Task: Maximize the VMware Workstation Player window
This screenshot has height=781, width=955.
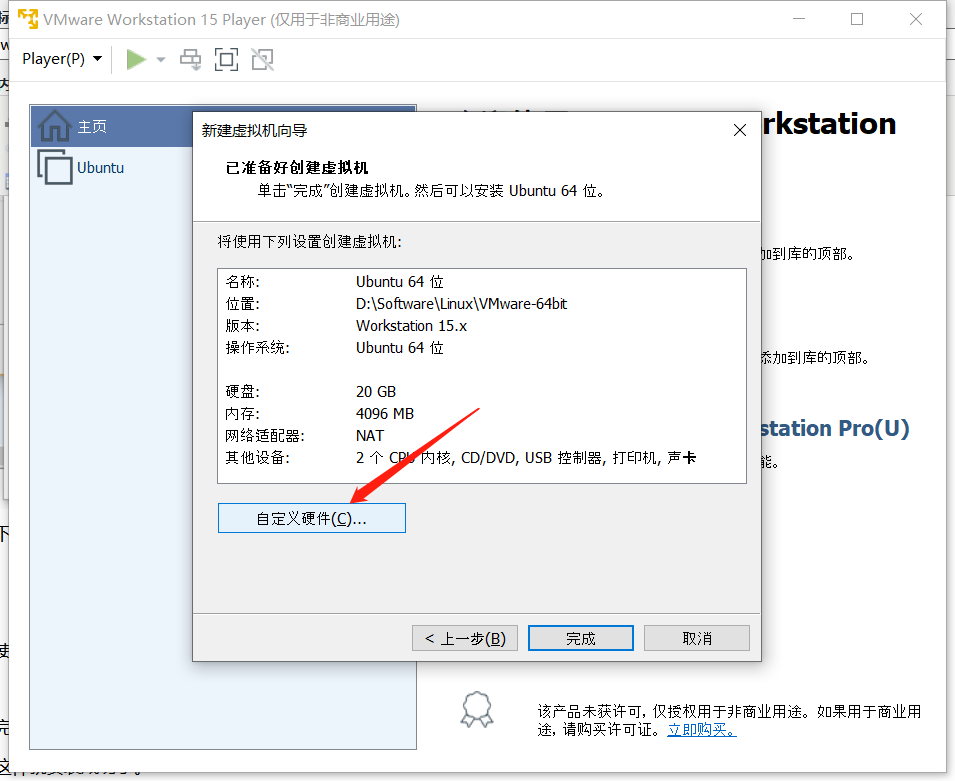Action: coord(857,19)
